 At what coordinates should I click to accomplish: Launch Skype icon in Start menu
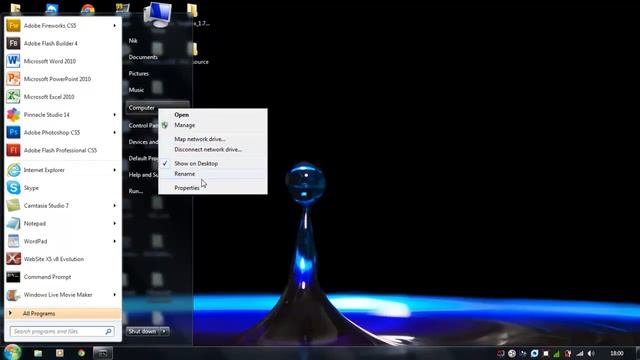13,188
